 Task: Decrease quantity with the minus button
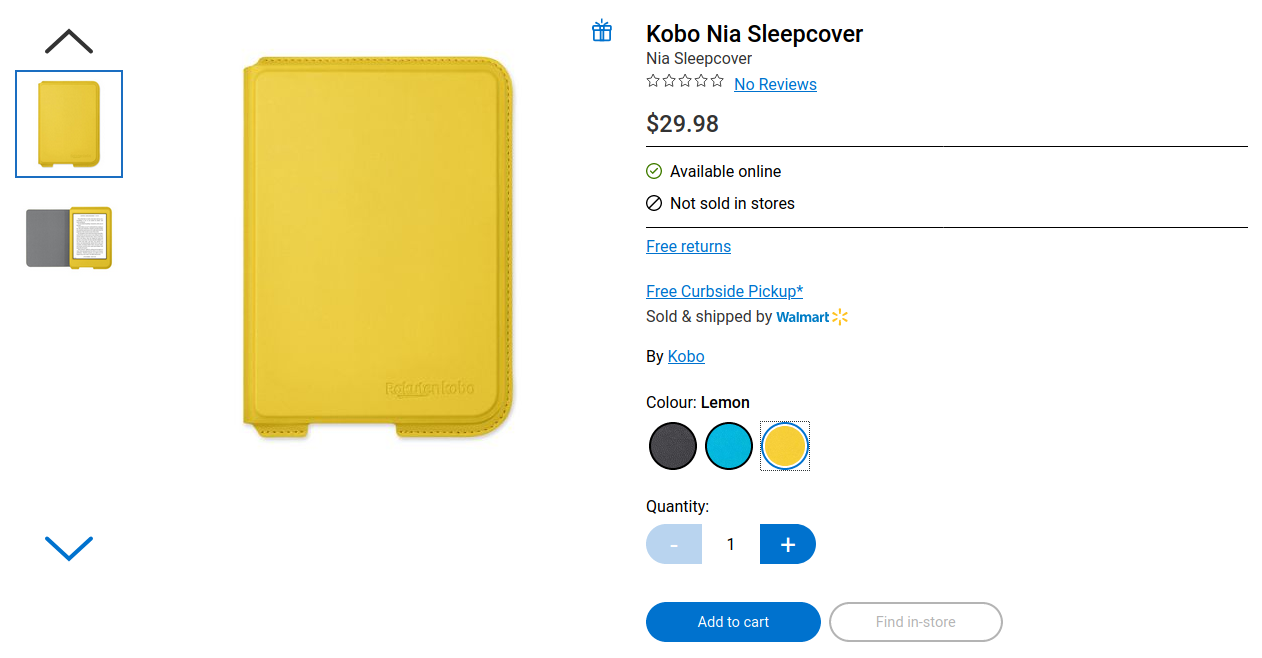pyautogui.click(x=674, y=544)
